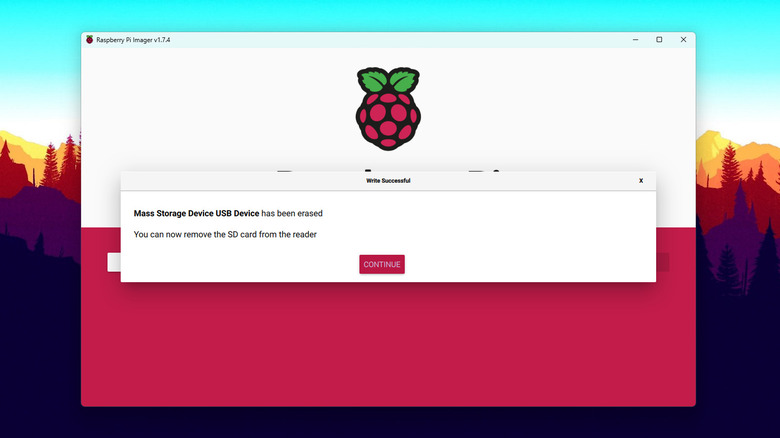Viewport: 780px width, 438px height.
Task: Click the 'Write Successful' dialog title
Action: click(388, 181)
